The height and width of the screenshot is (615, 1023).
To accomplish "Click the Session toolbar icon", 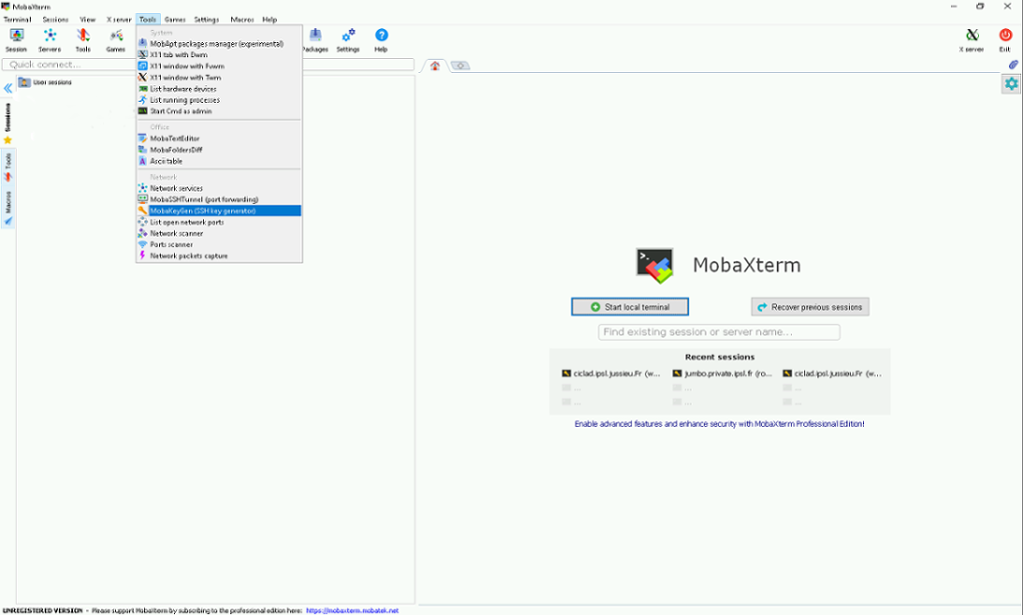I will [x=16, y=40].
